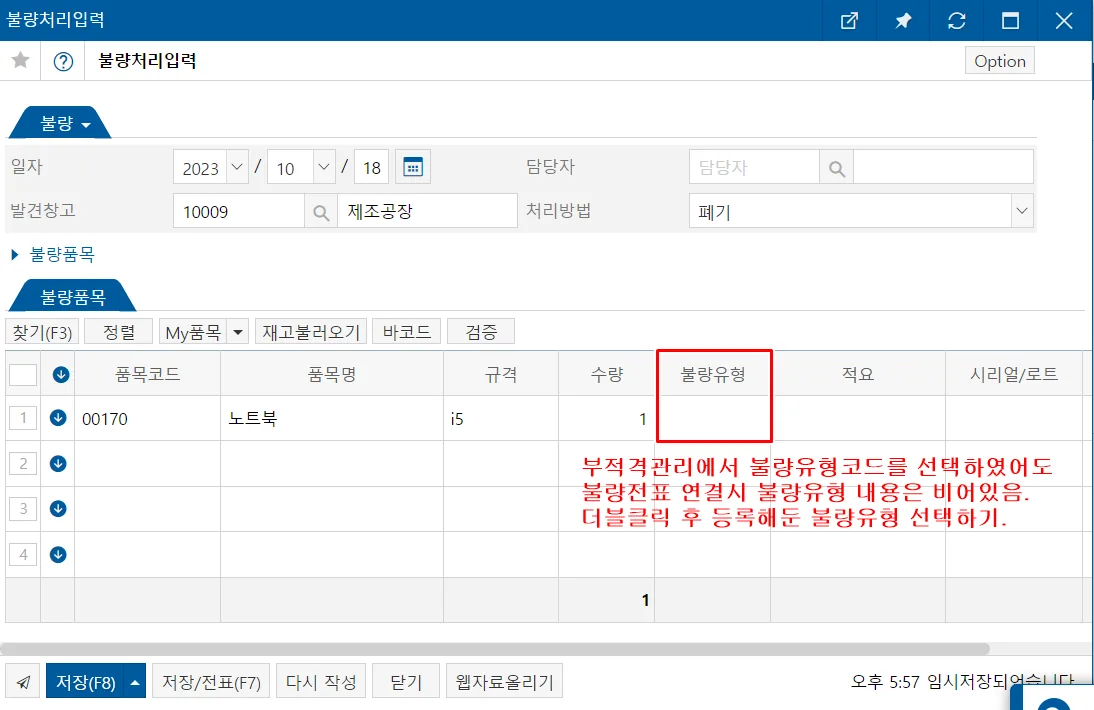Image resolution: width=1094 pixels, height=710 pixels.
Task: Click the 재고불러오기 button
Action: tap(311, 332)
